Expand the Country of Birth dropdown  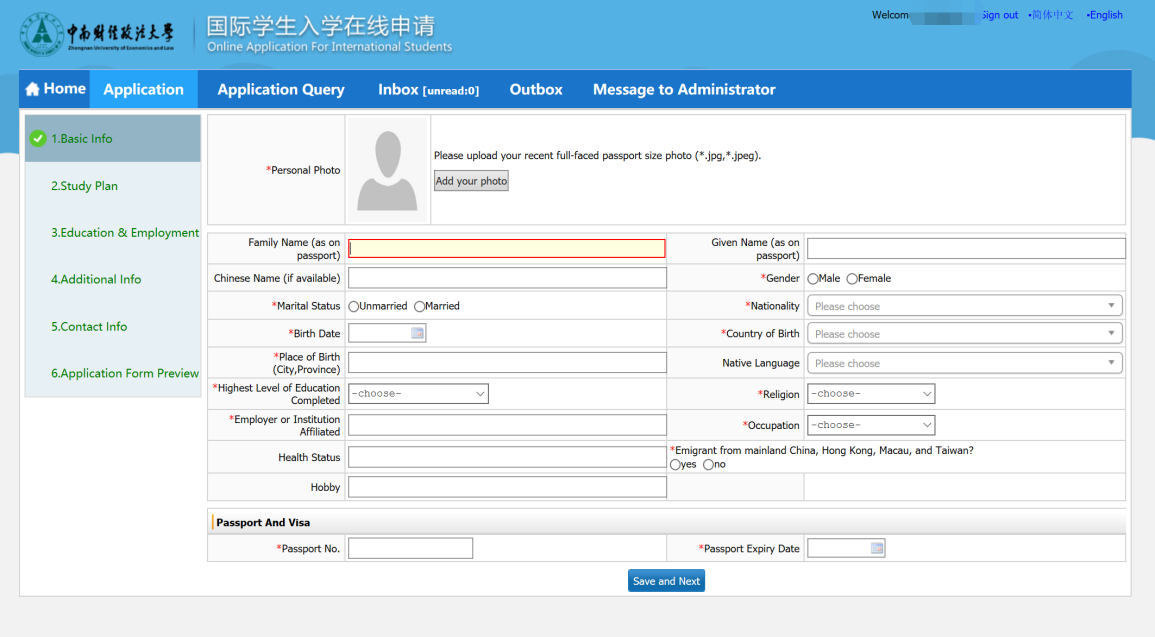click(x=964, y=334)
